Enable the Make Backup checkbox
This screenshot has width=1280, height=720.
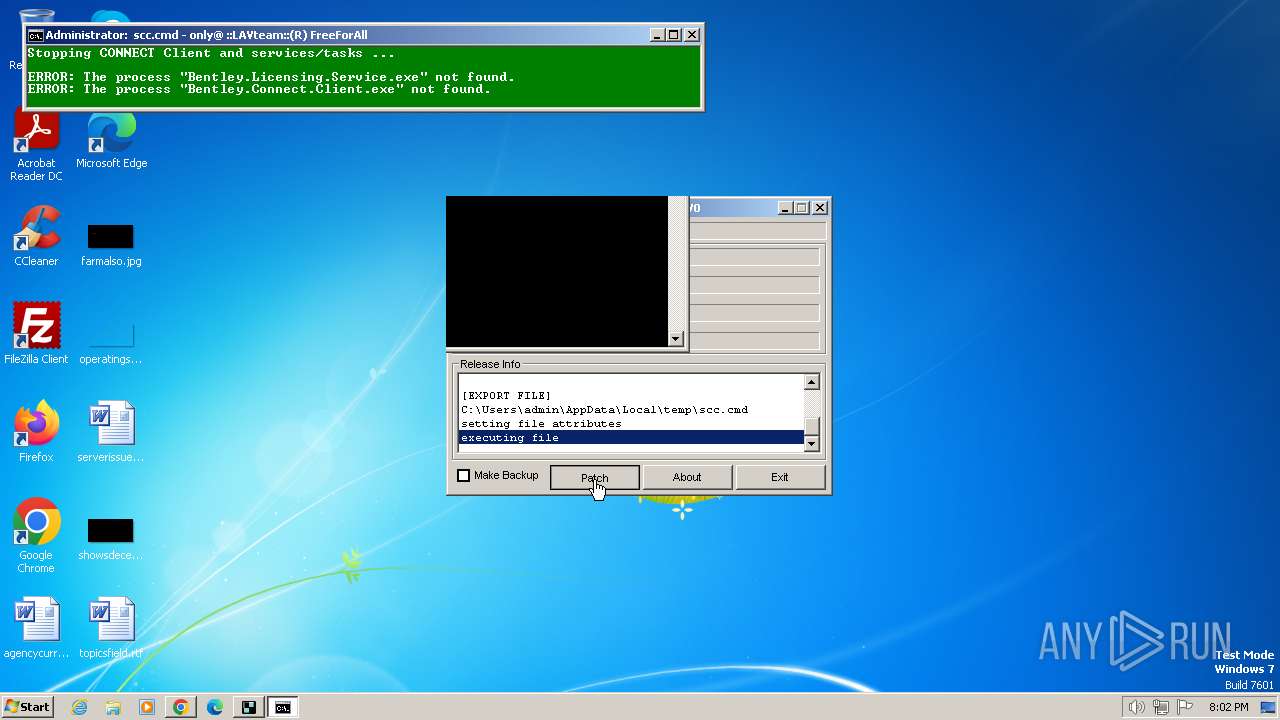click(x=464, y=476)
